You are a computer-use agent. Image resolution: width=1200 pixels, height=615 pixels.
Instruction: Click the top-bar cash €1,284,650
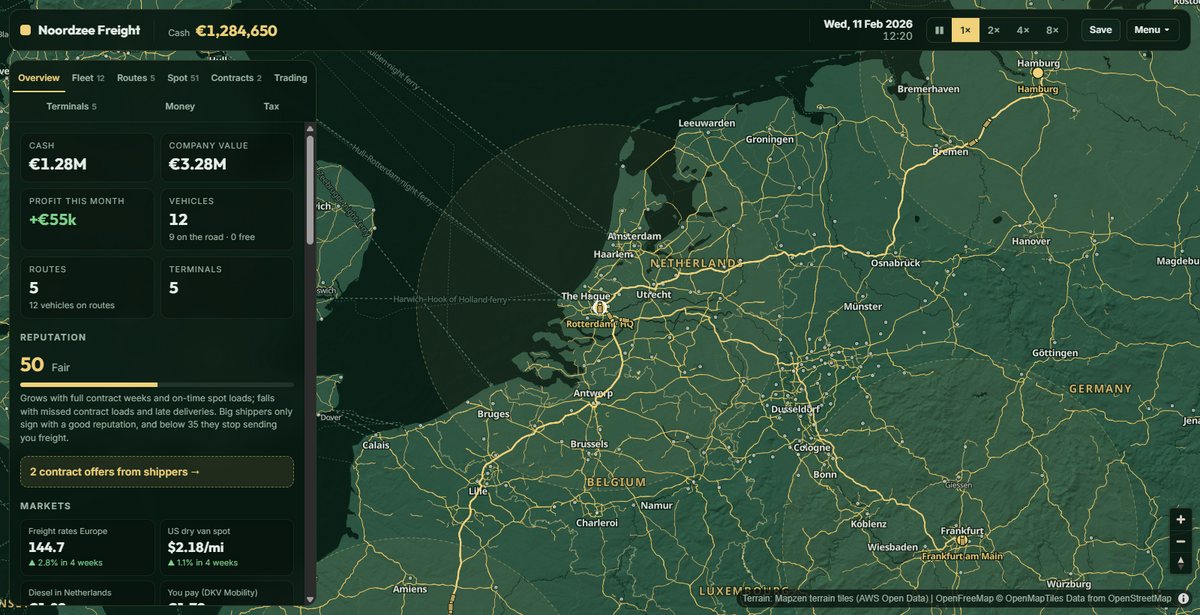[x=236, y=31]
